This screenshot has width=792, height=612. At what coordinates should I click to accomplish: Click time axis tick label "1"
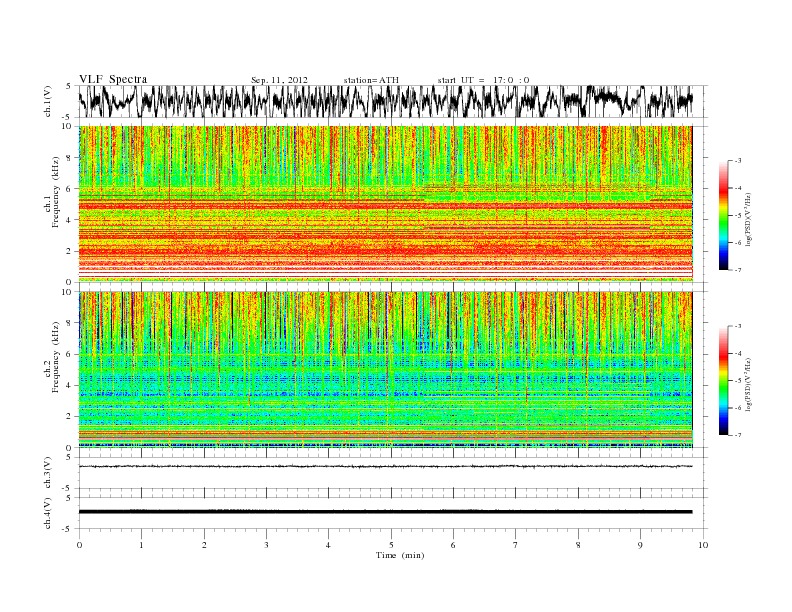[x=141, y=545]
